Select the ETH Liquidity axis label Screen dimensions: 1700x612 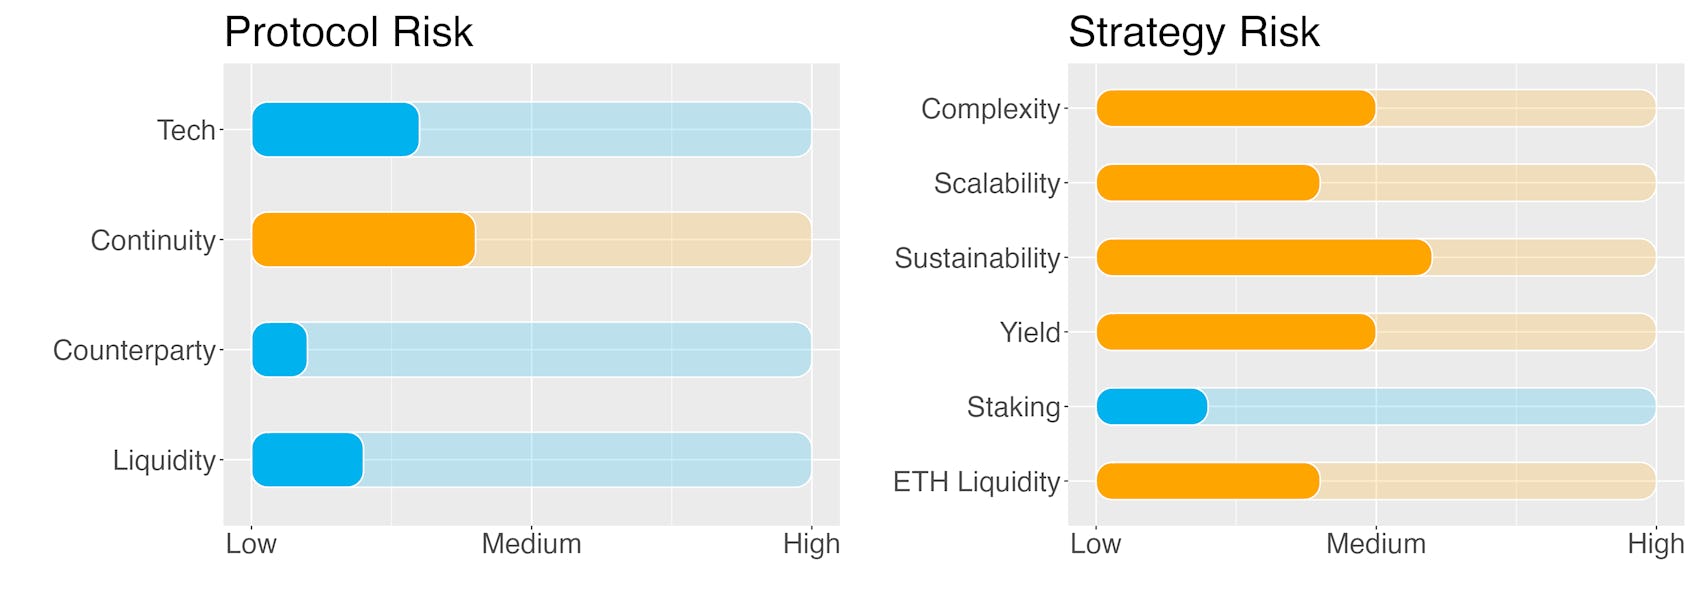[x=976, y=482]
